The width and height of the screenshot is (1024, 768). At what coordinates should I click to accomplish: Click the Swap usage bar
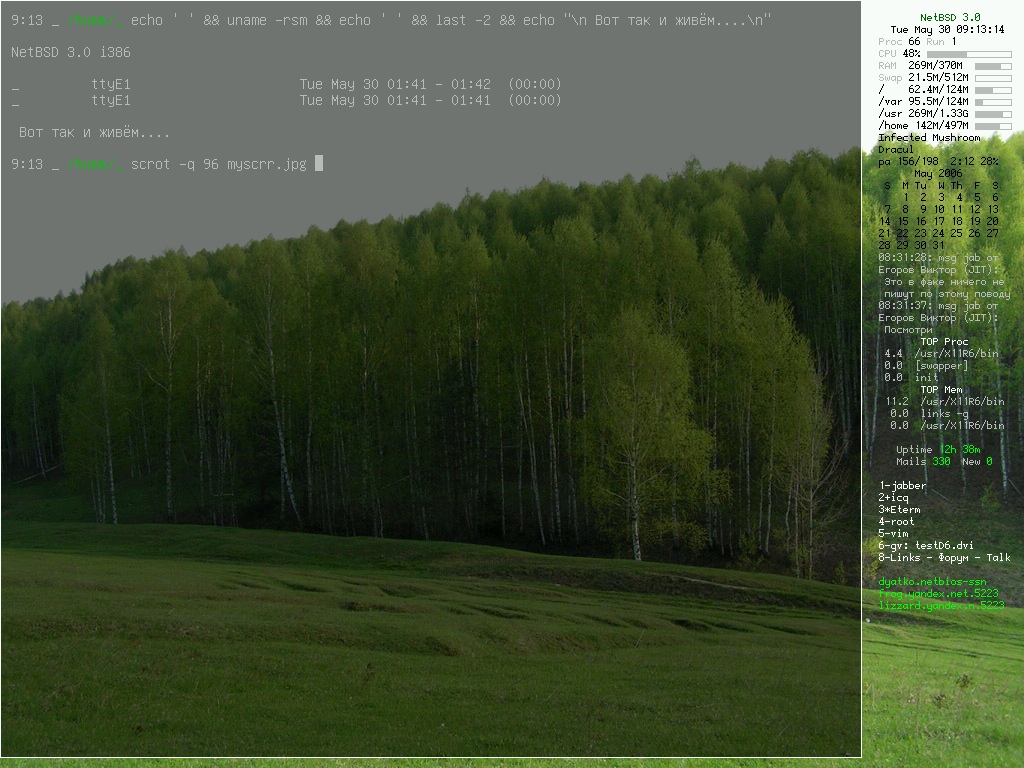(993, 78)
